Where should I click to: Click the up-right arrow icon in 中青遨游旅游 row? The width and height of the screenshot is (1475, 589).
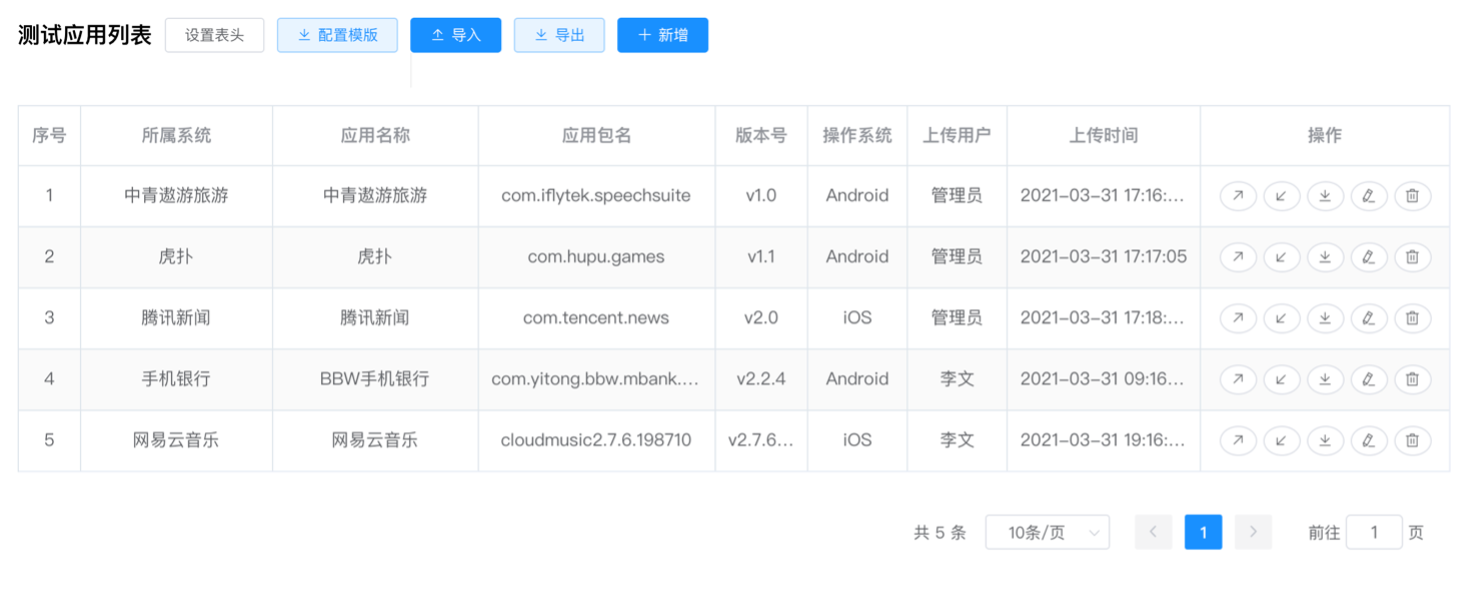point(1237,196)
